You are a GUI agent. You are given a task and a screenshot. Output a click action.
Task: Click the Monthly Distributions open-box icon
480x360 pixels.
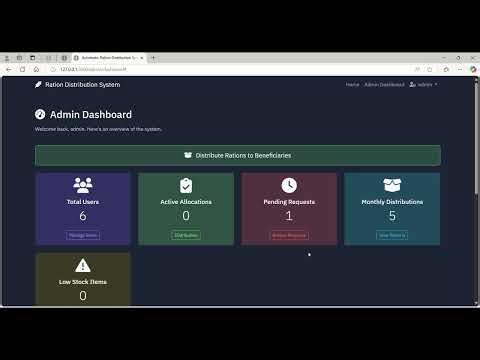pyautogui.click(x=392, y=185)
